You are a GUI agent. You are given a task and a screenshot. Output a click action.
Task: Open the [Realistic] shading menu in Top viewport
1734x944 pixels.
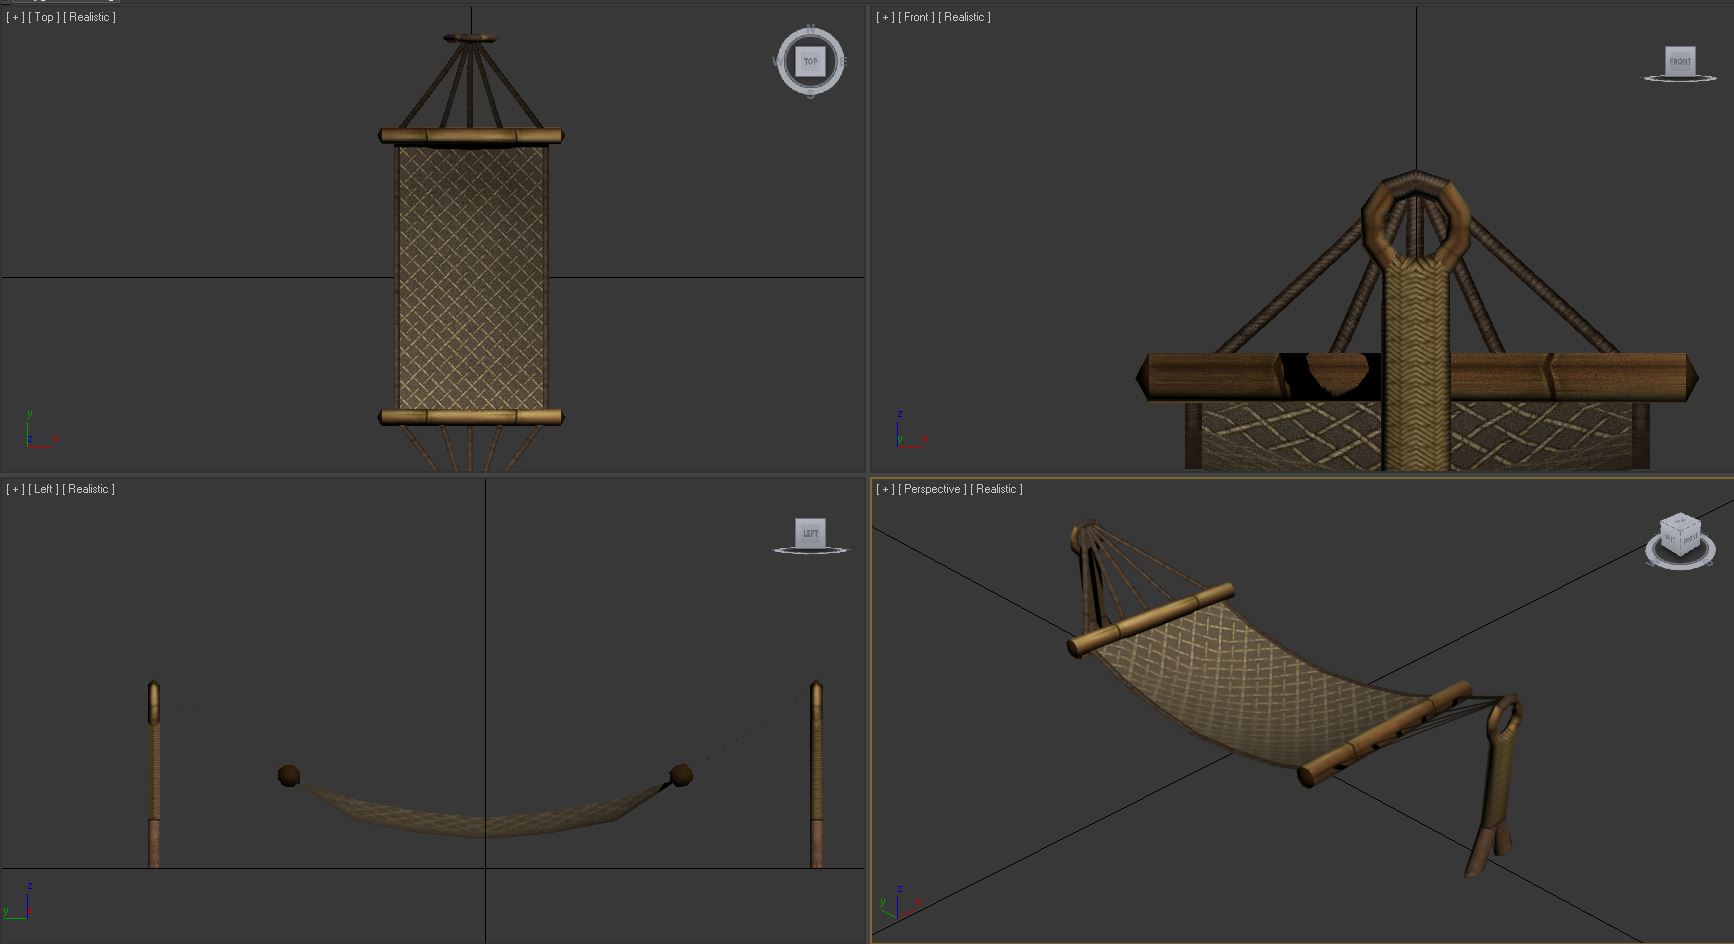pyautogui.click(x=89, y=17)
